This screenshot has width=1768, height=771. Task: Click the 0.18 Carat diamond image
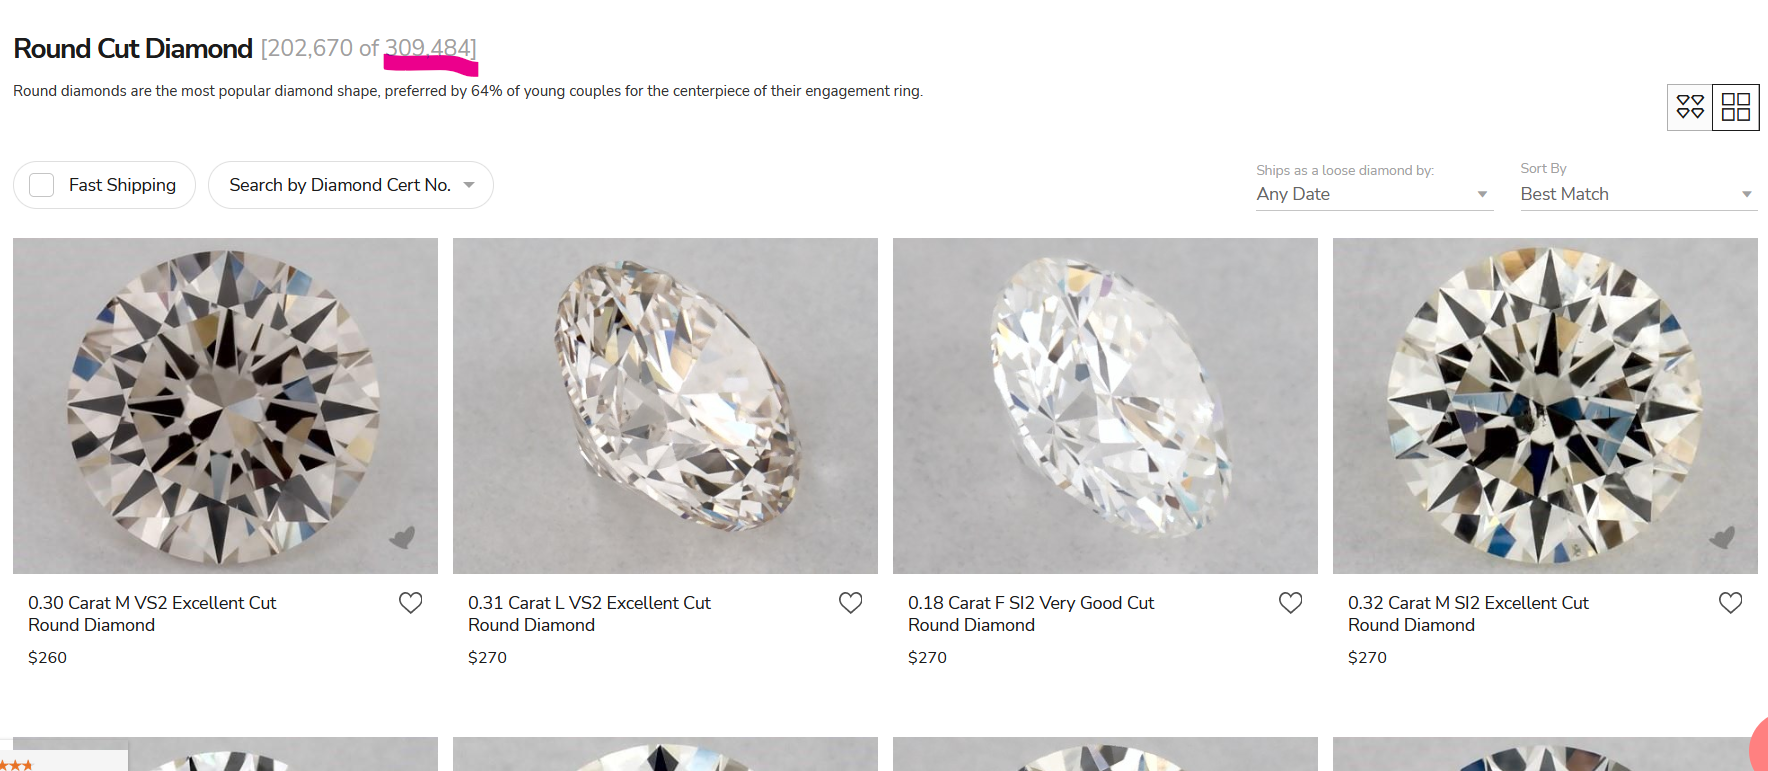1105,405
